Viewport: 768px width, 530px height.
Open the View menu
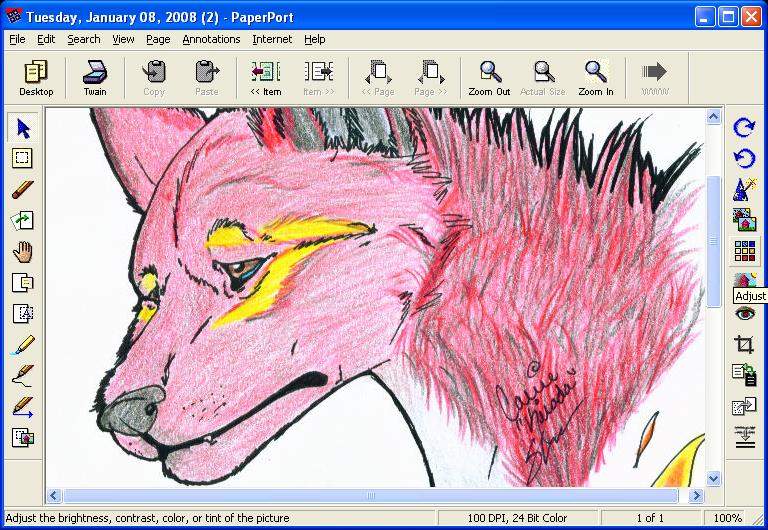[x=123, y=39]
